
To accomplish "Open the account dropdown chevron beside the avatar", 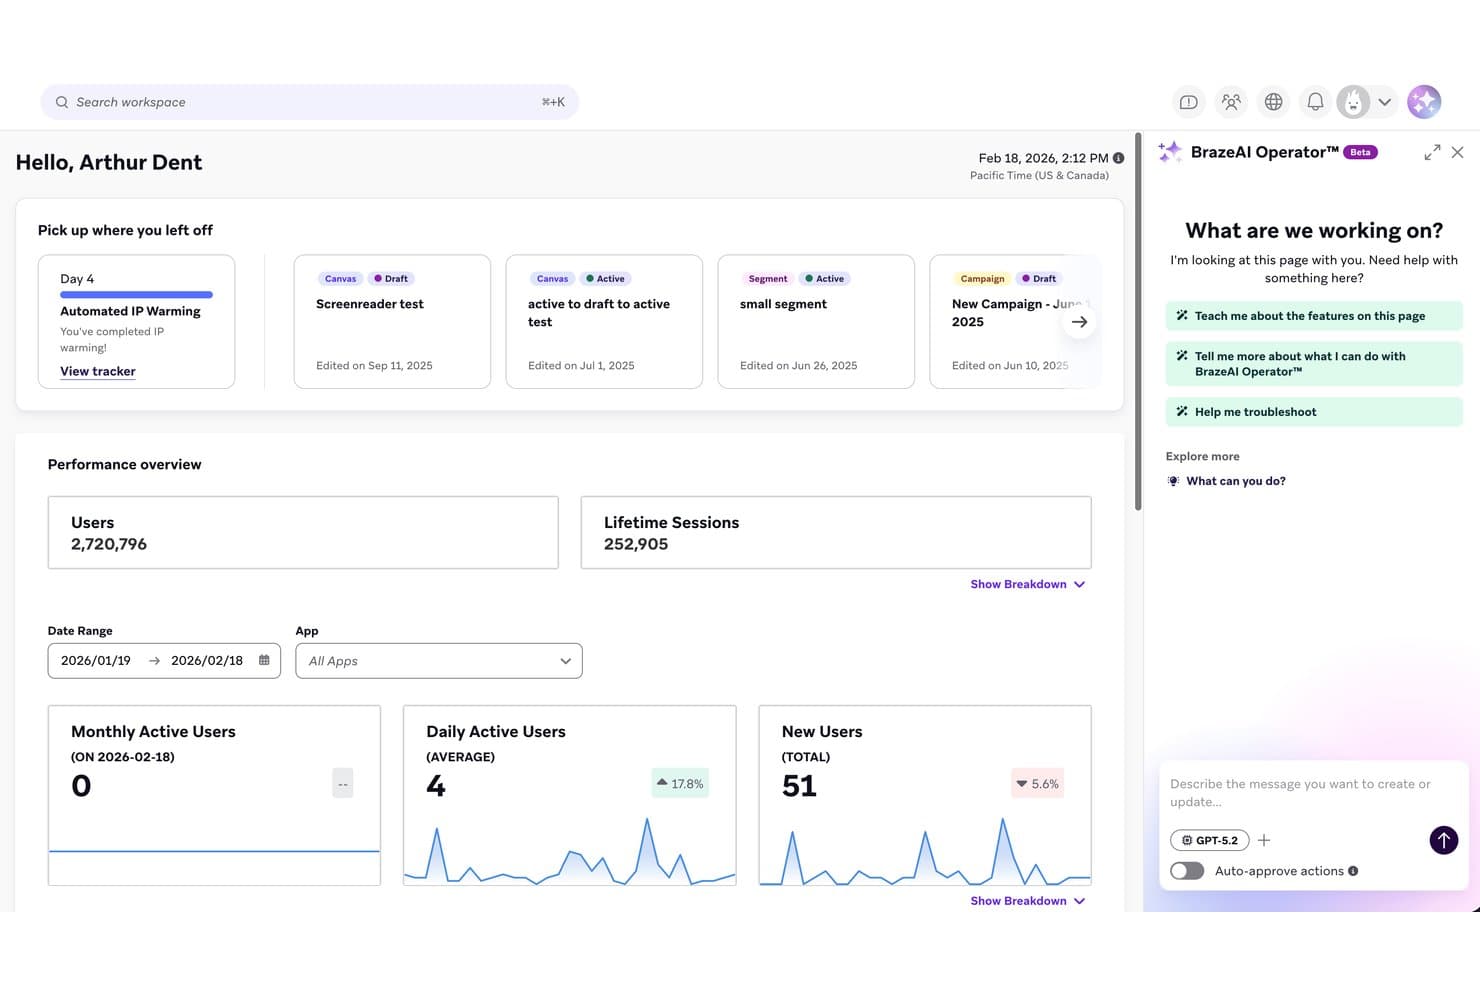I will point(1384,102).
